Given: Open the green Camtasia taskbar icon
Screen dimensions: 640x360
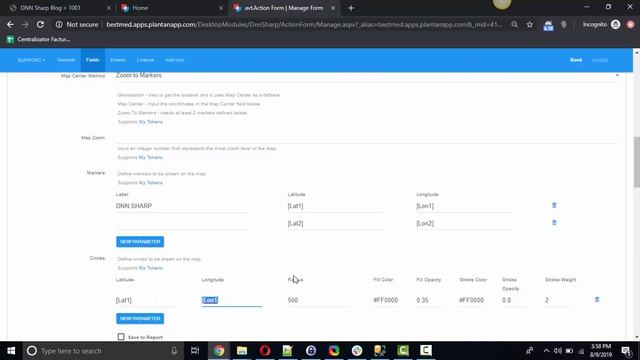Looking at the screenshot, I should click(403, 351).
